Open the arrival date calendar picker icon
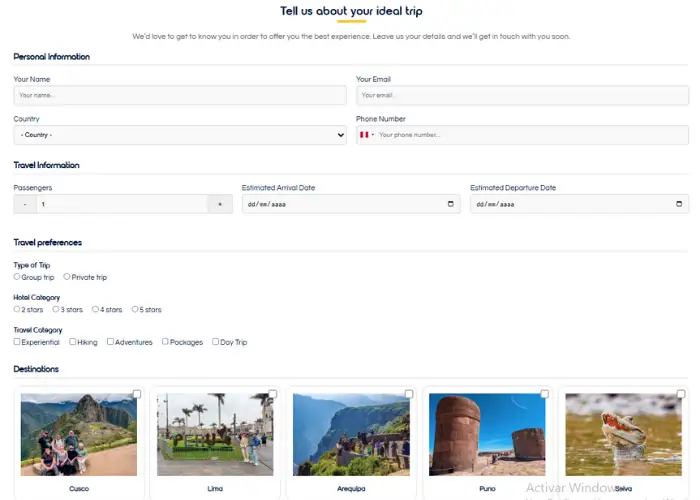700x500 pixels. tap(450, 204)
